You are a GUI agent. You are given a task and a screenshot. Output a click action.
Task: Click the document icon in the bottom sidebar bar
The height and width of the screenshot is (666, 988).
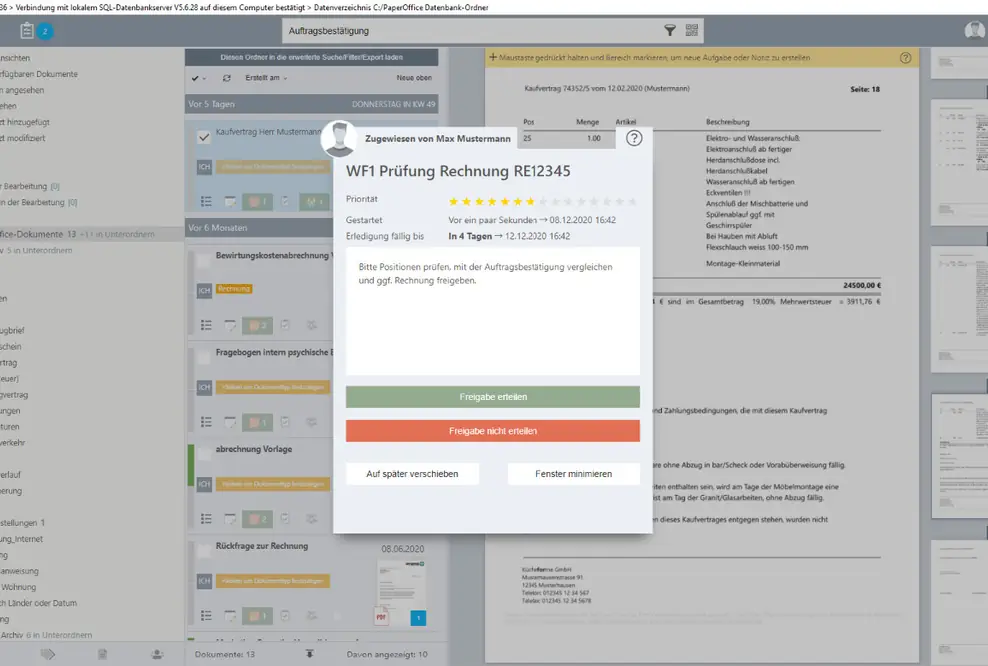102,655
